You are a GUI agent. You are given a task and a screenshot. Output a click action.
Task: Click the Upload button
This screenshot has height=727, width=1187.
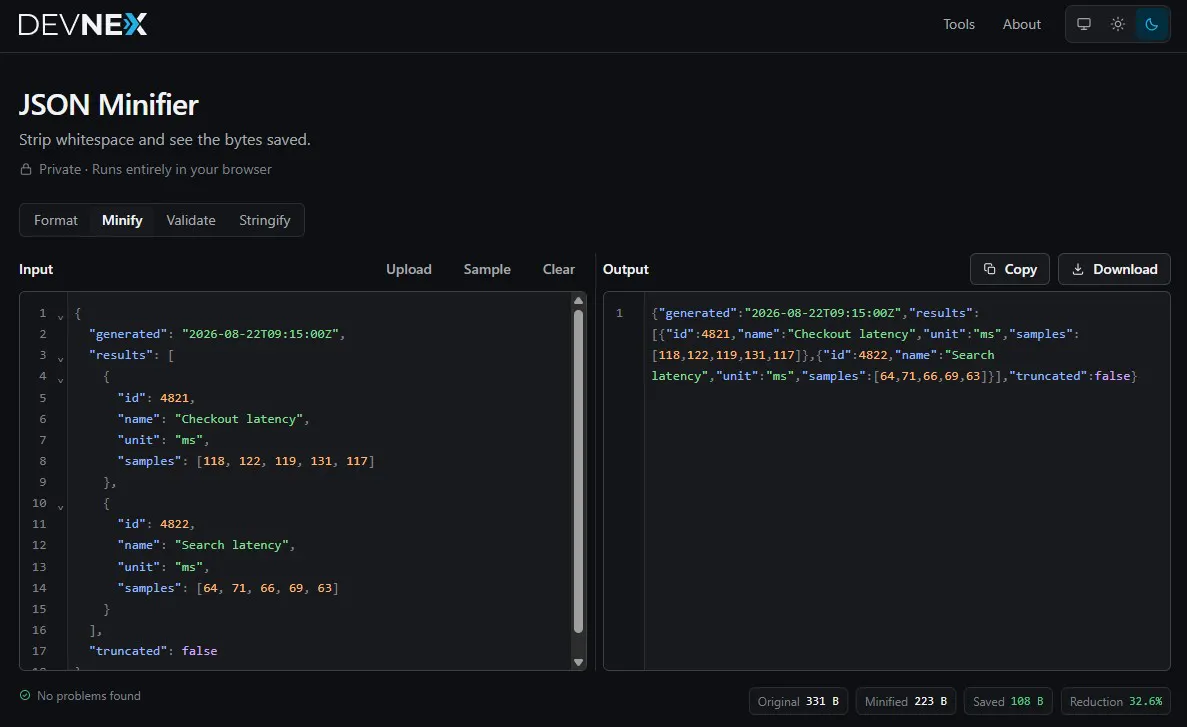point(409,270)
